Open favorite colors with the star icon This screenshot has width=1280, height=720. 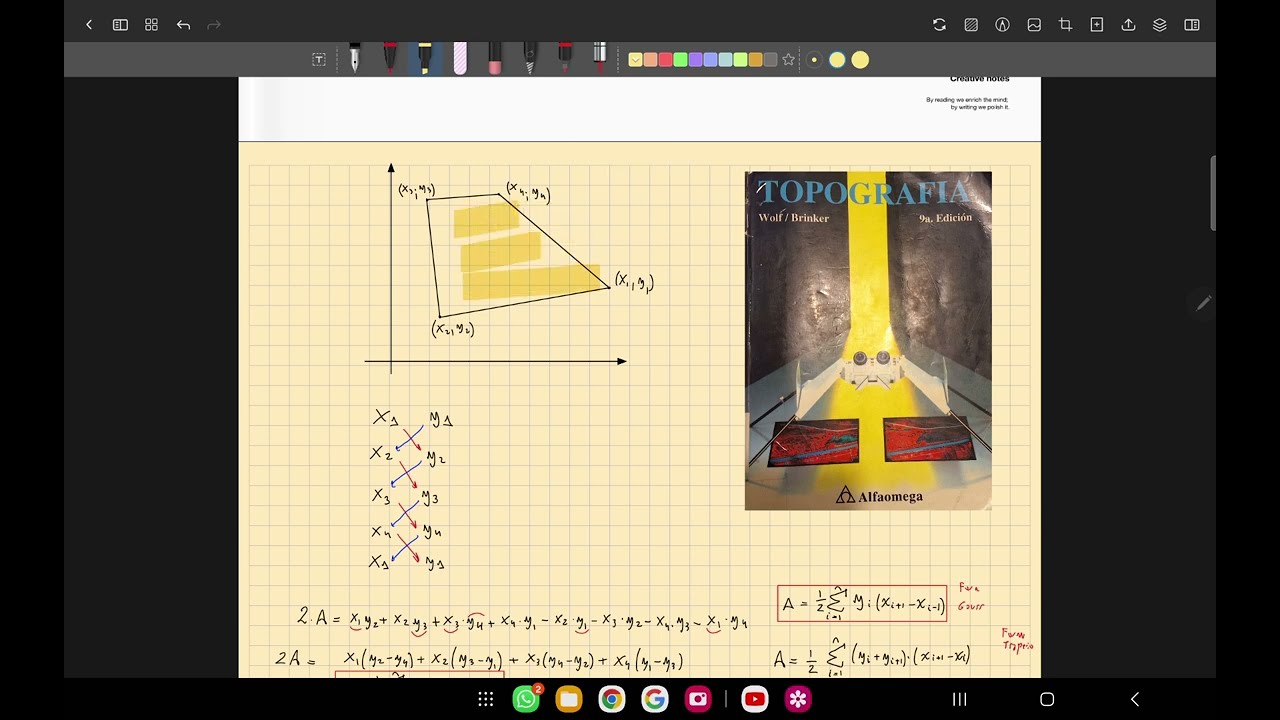(x=788, y=60)
